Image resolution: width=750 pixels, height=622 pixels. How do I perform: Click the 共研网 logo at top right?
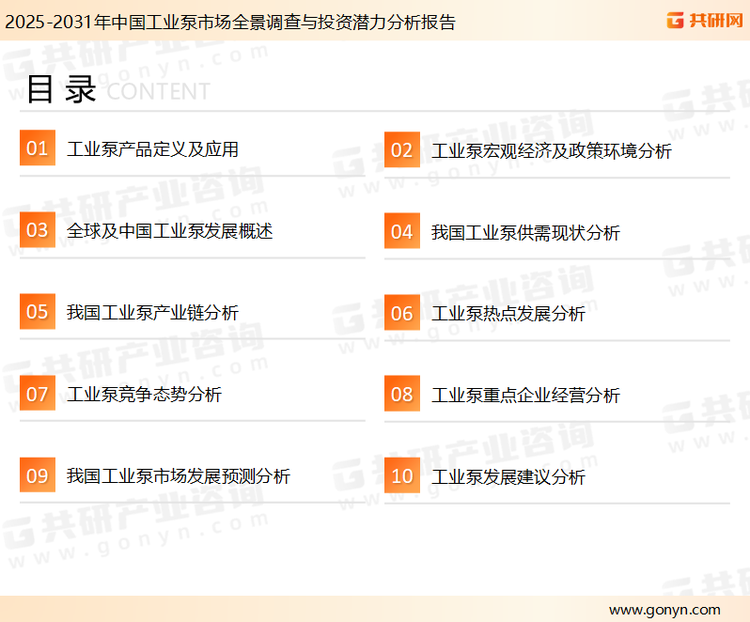[x=705, y=20]
